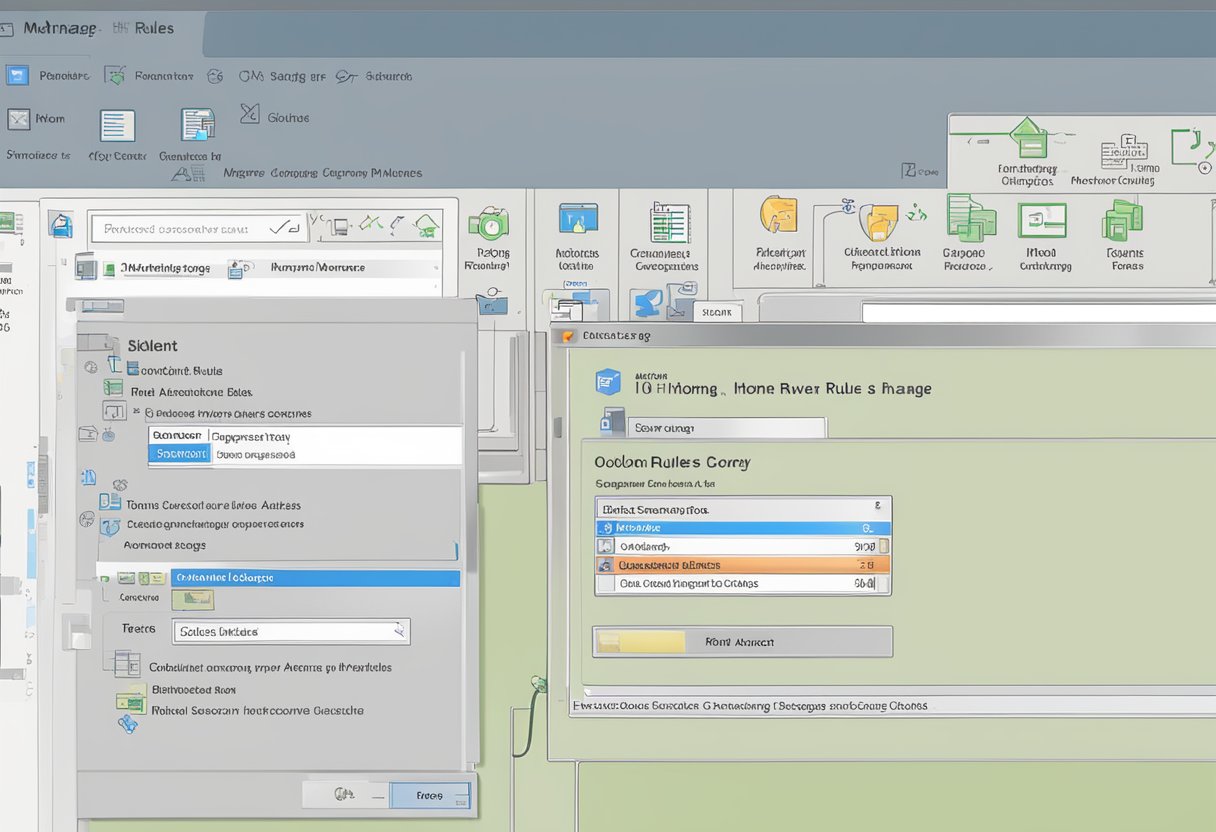Select the blue highlighted rule in the dialog list

[x=742, y=527]
